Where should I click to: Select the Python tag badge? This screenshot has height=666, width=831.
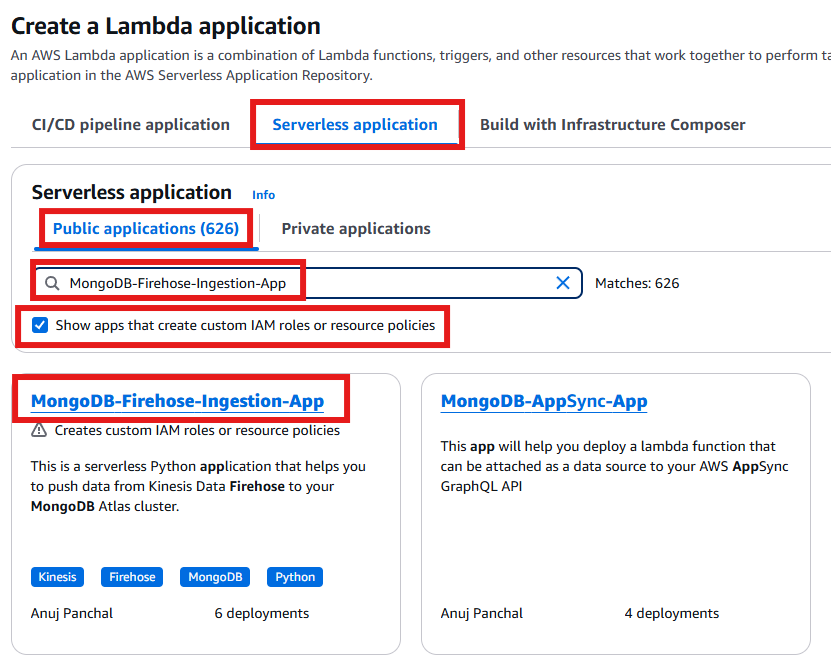click(294, 577)
